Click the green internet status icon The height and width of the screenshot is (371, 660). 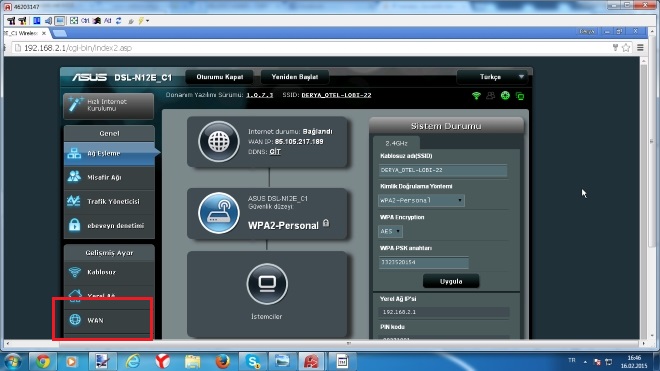tap(505, 96)
